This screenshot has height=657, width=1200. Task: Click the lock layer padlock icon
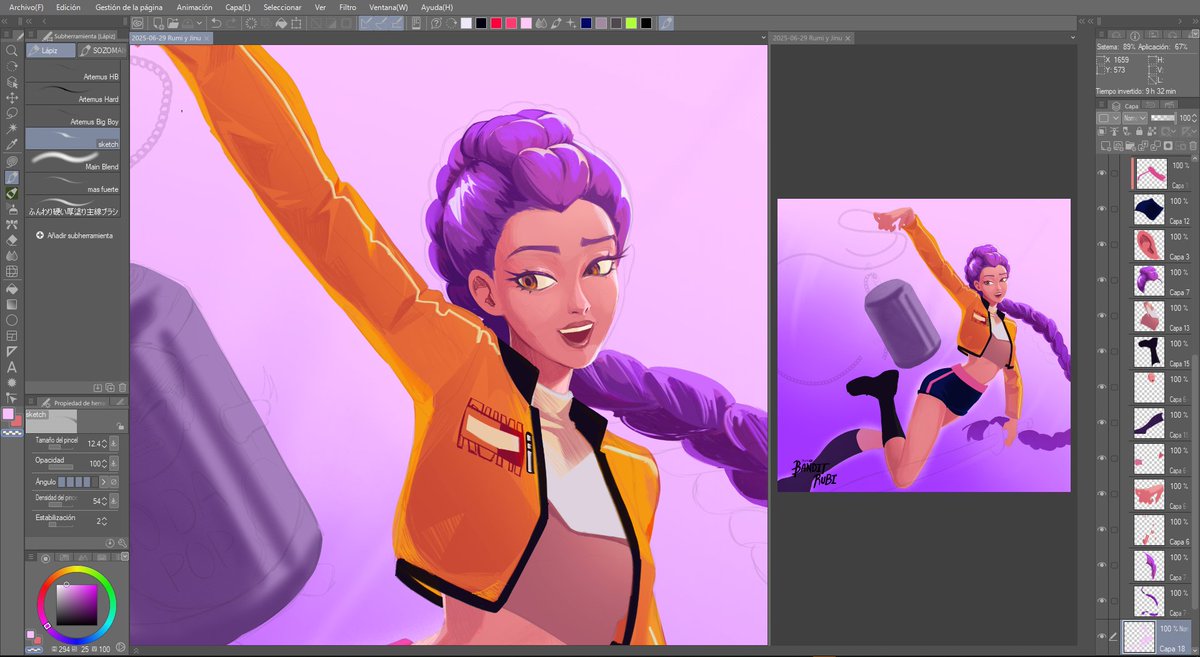click(1137, 132)
